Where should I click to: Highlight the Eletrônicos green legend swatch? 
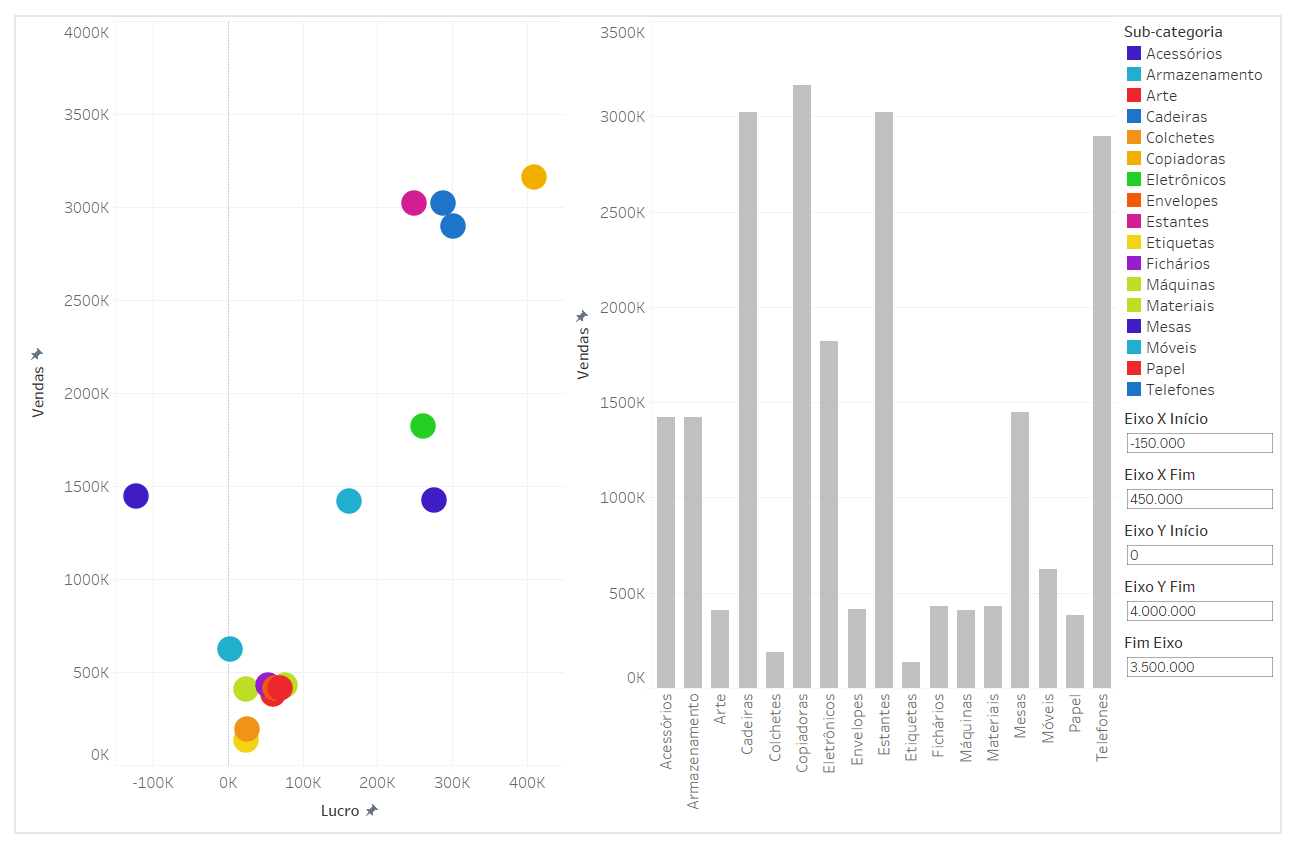[1134, 180]
